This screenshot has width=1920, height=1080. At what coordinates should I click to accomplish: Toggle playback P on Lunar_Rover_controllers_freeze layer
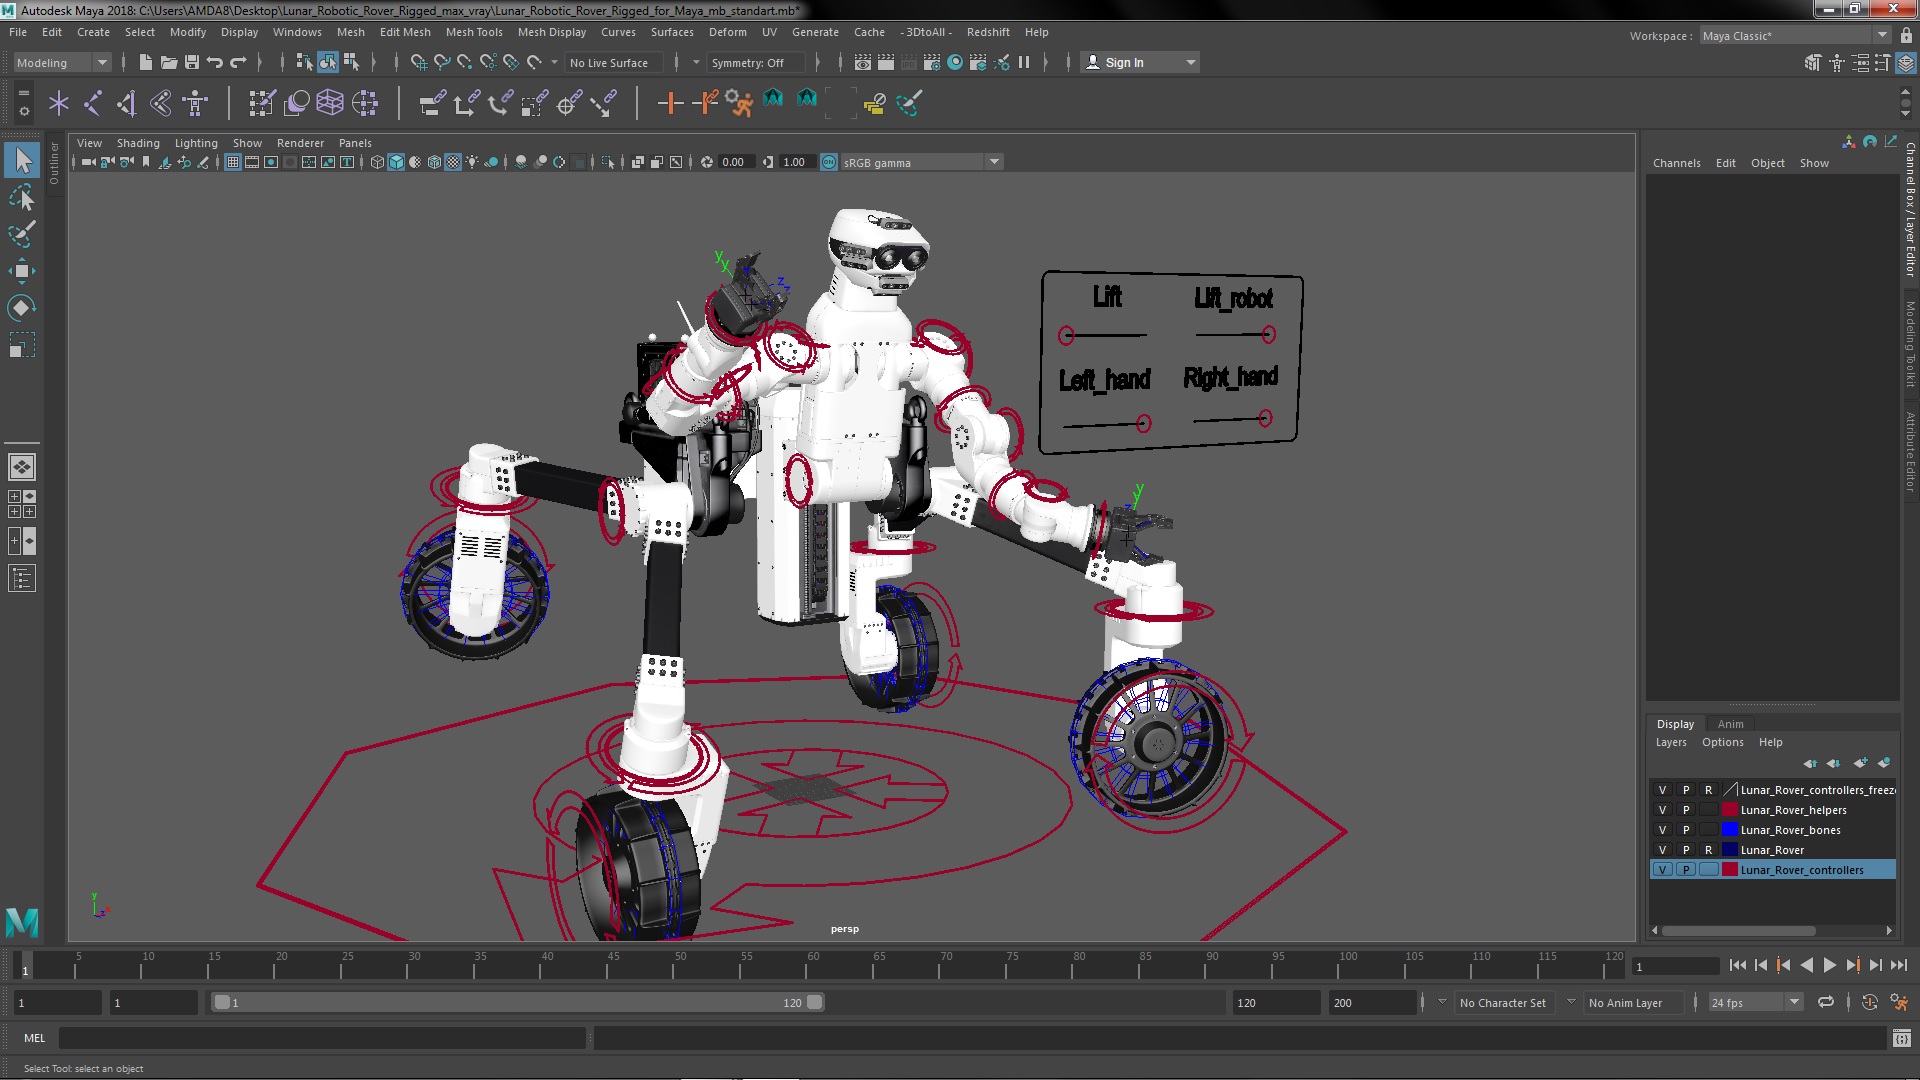click(1686, 790)
